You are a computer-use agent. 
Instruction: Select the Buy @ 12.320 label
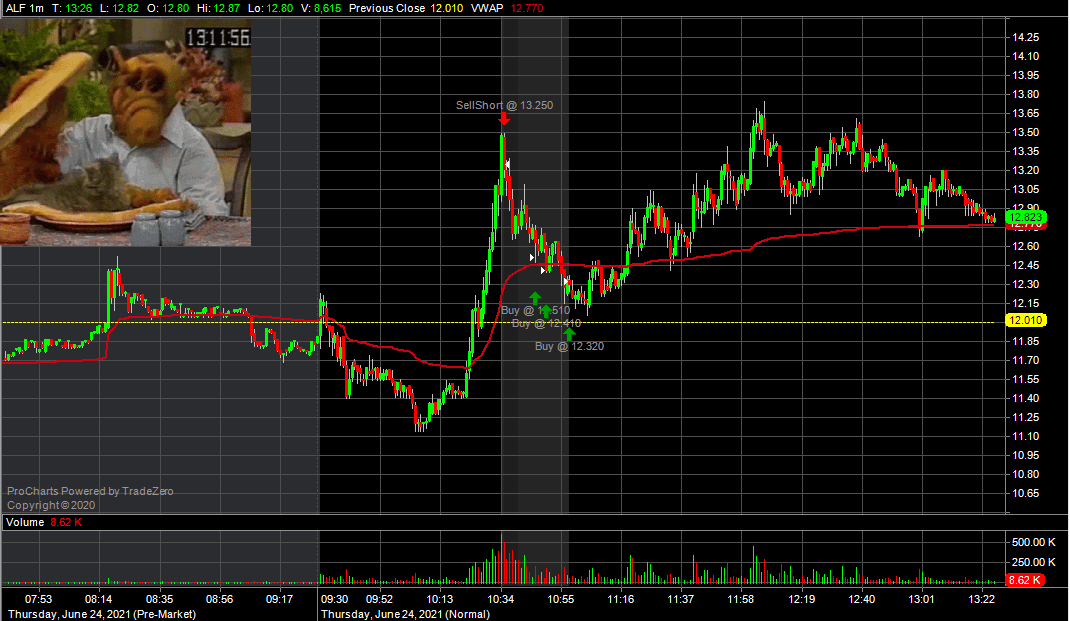569,346
